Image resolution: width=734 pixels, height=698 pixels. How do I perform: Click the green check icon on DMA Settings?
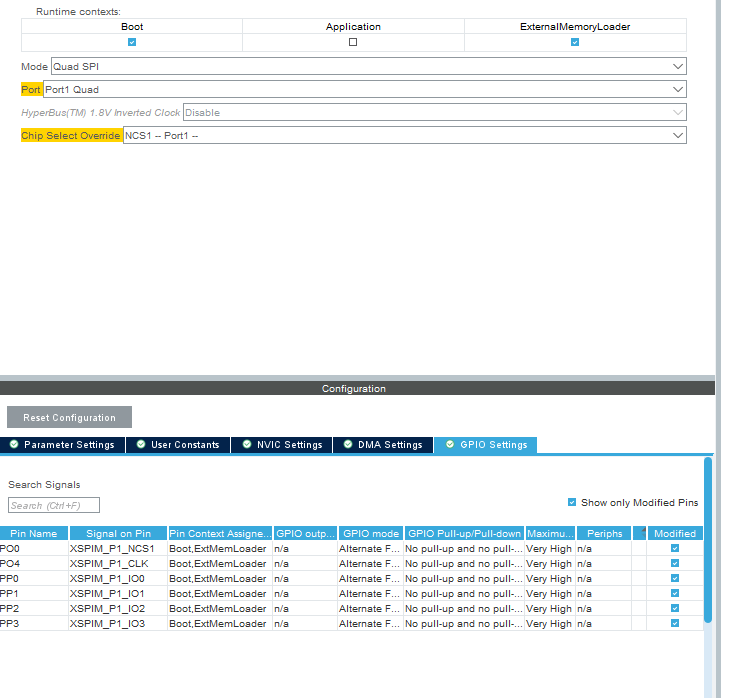pyautogui.click(x=348, y=444)
